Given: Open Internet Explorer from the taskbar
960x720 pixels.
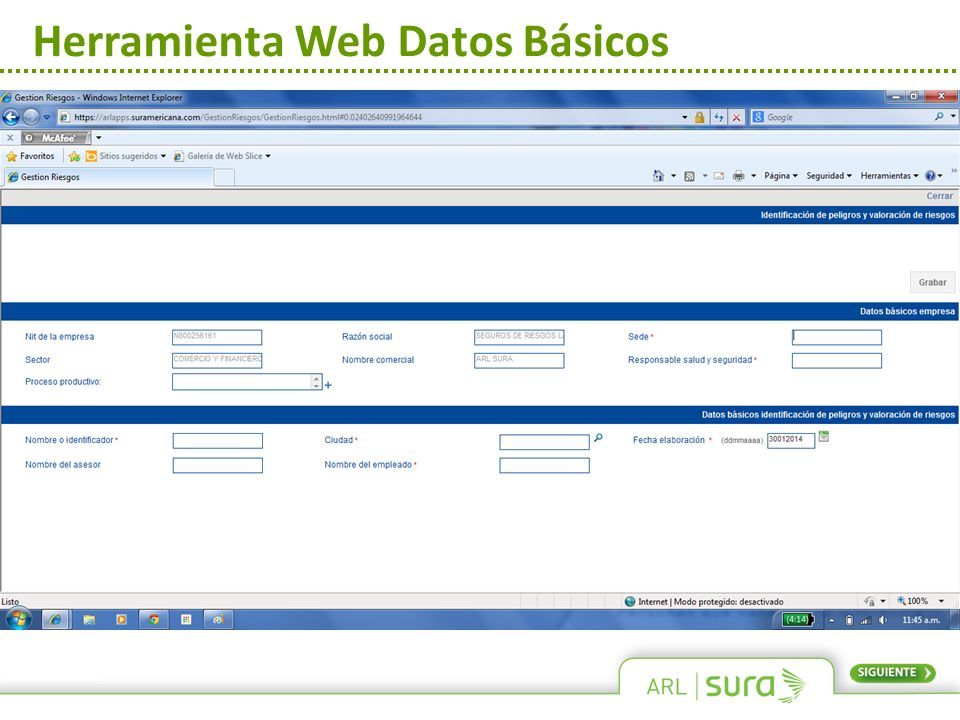Looking at the screenshot, I should [x=54, y=620].
